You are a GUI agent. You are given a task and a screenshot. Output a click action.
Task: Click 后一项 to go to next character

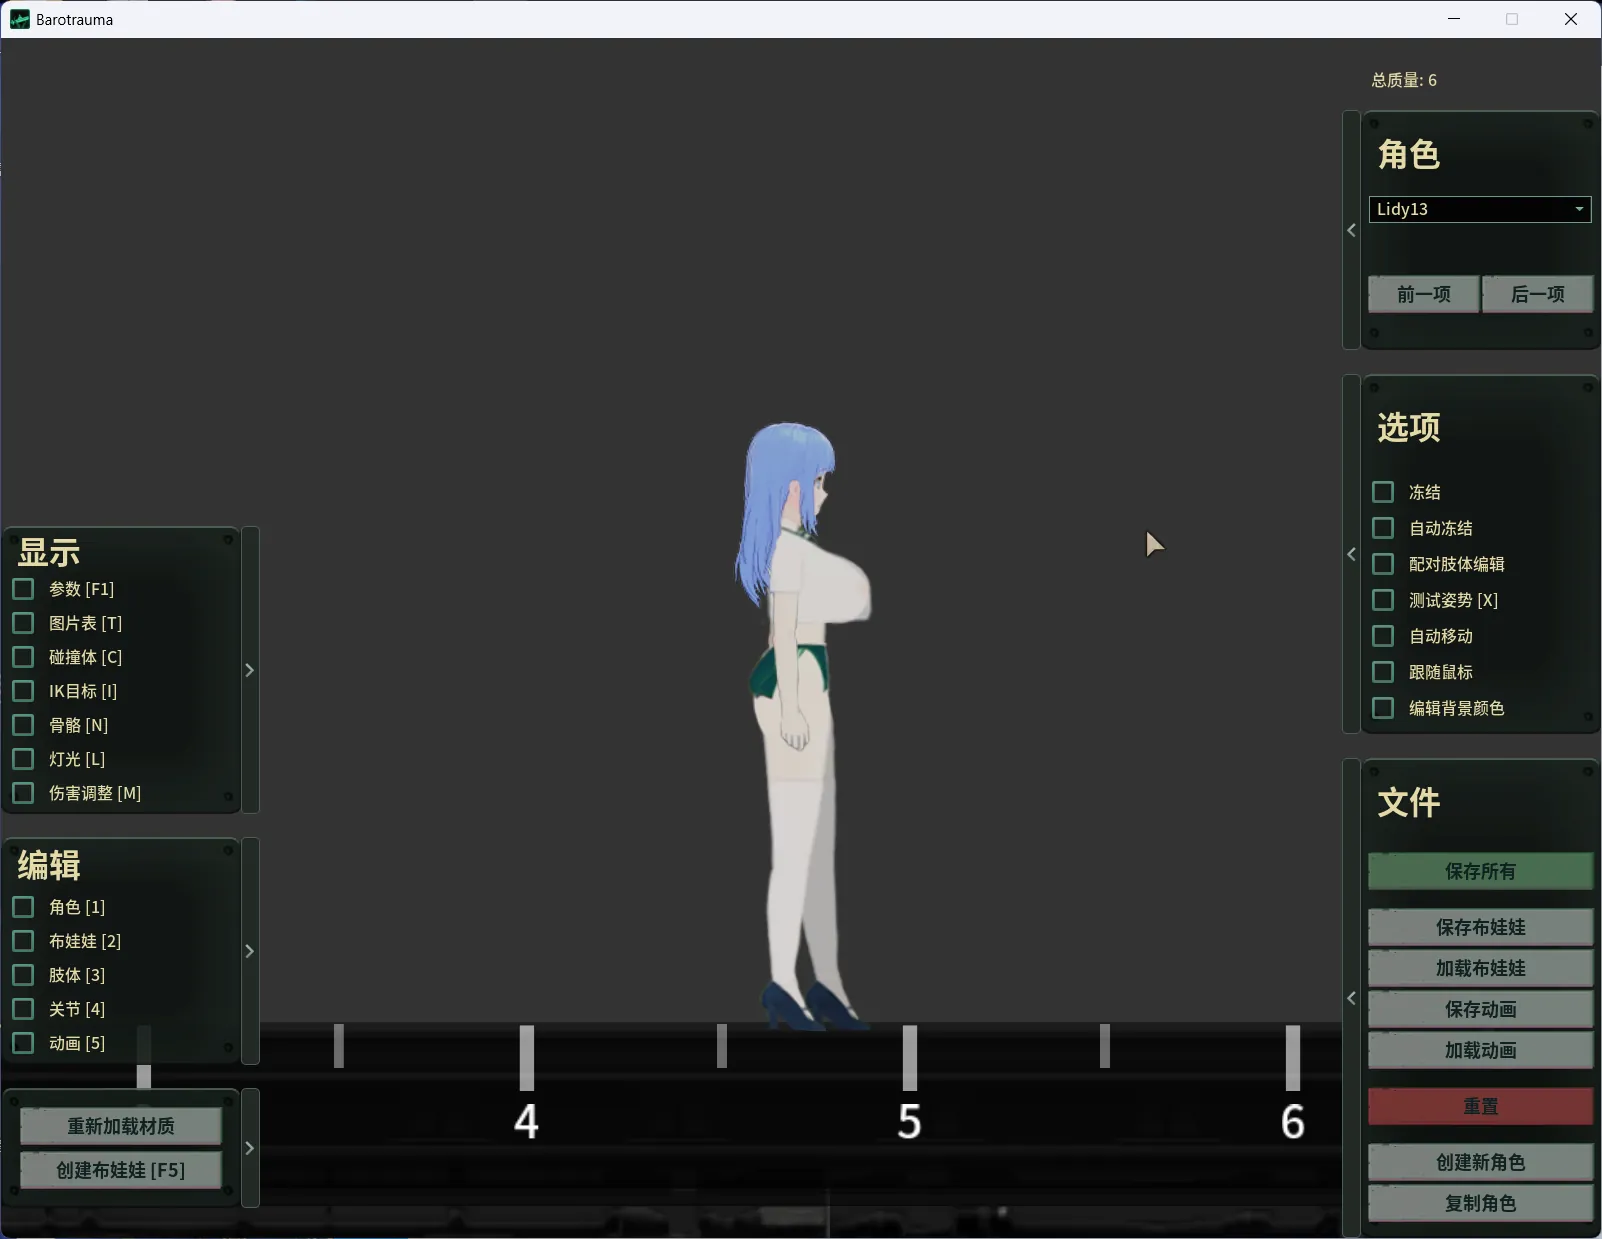tap(1537, 294)
